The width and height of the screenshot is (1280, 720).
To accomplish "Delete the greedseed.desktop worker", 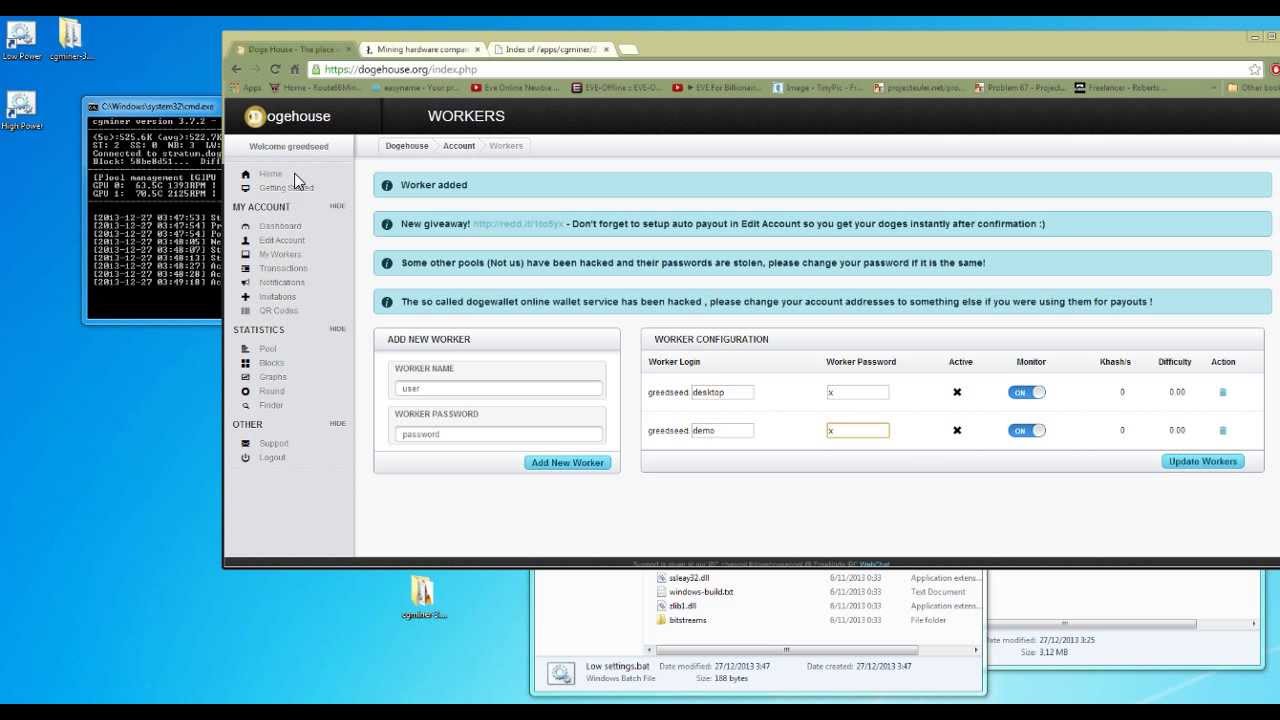I will 1222,392.
